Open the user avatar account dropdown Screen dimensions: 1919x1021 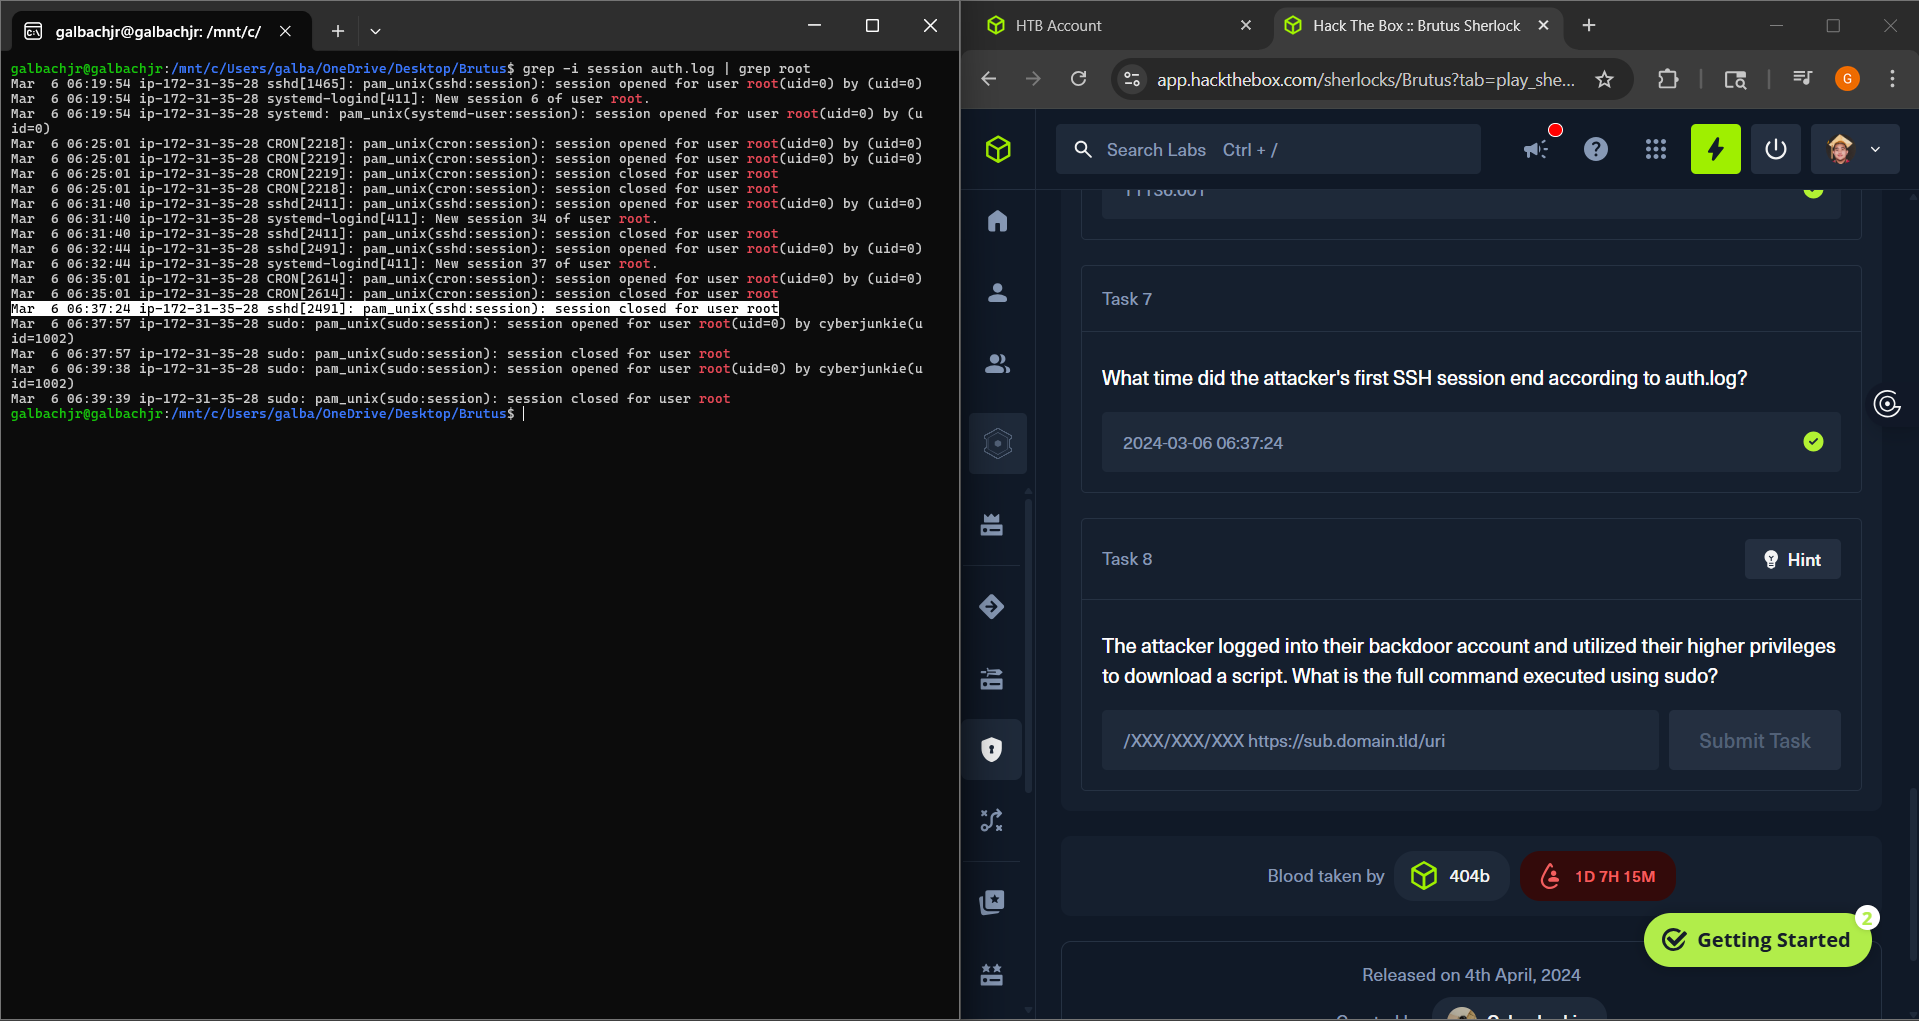1855,150
